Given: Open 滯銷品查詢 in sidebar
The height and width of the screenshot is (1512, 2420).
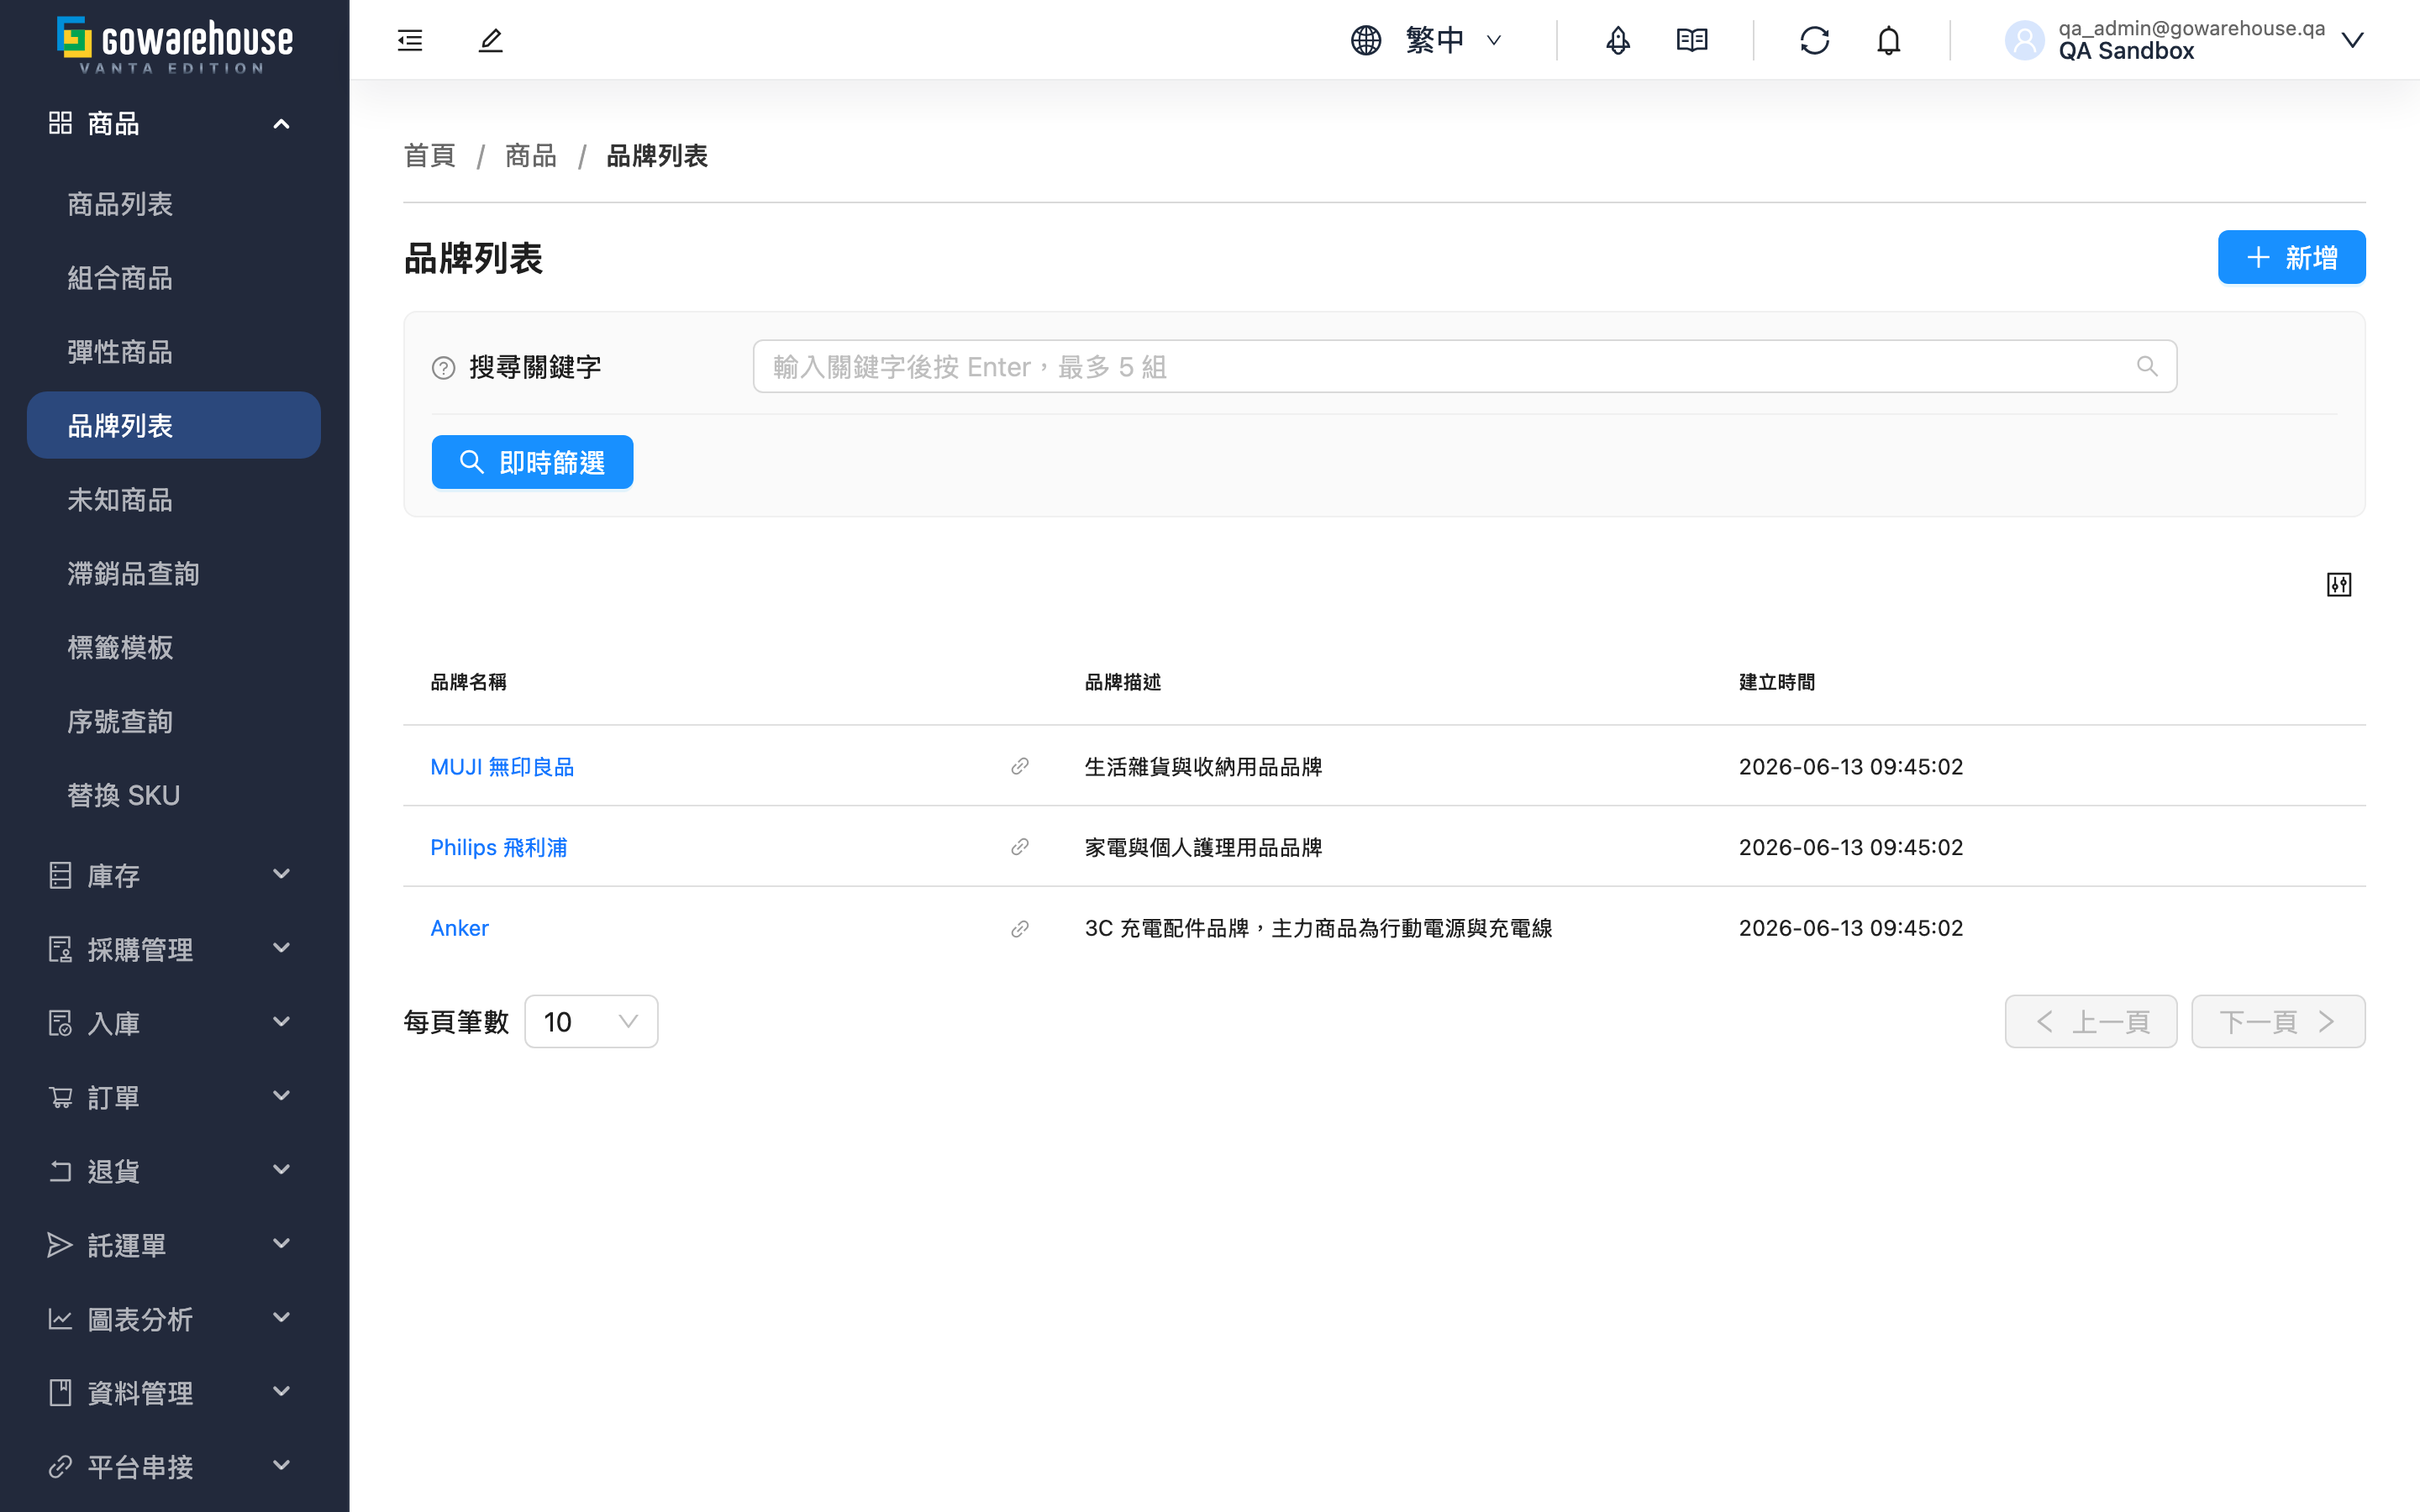Looking at the screenshot, I should click(x=174, y=574).
